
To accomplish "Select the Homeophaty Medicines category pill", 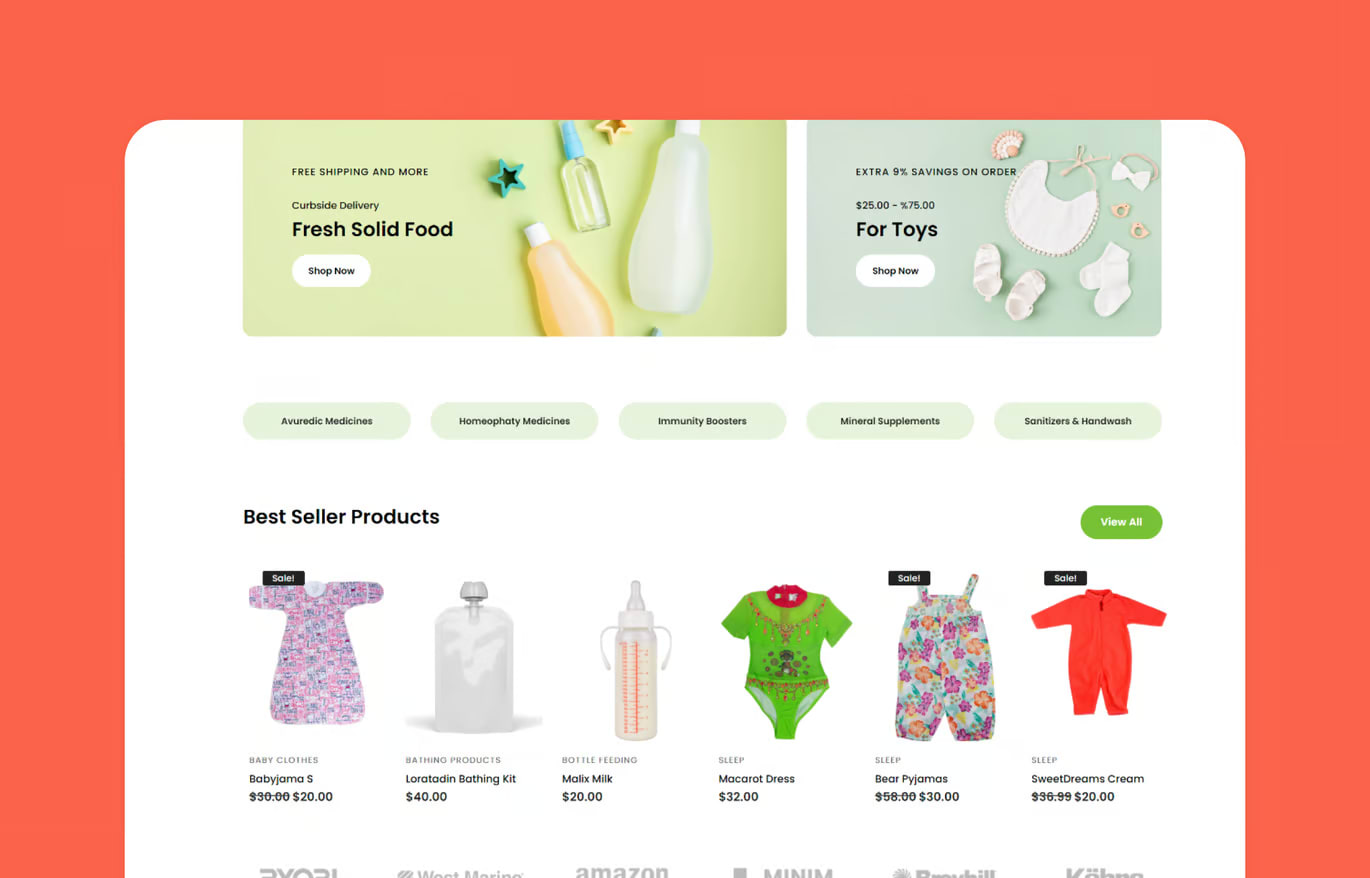I will tap(514, 421).
